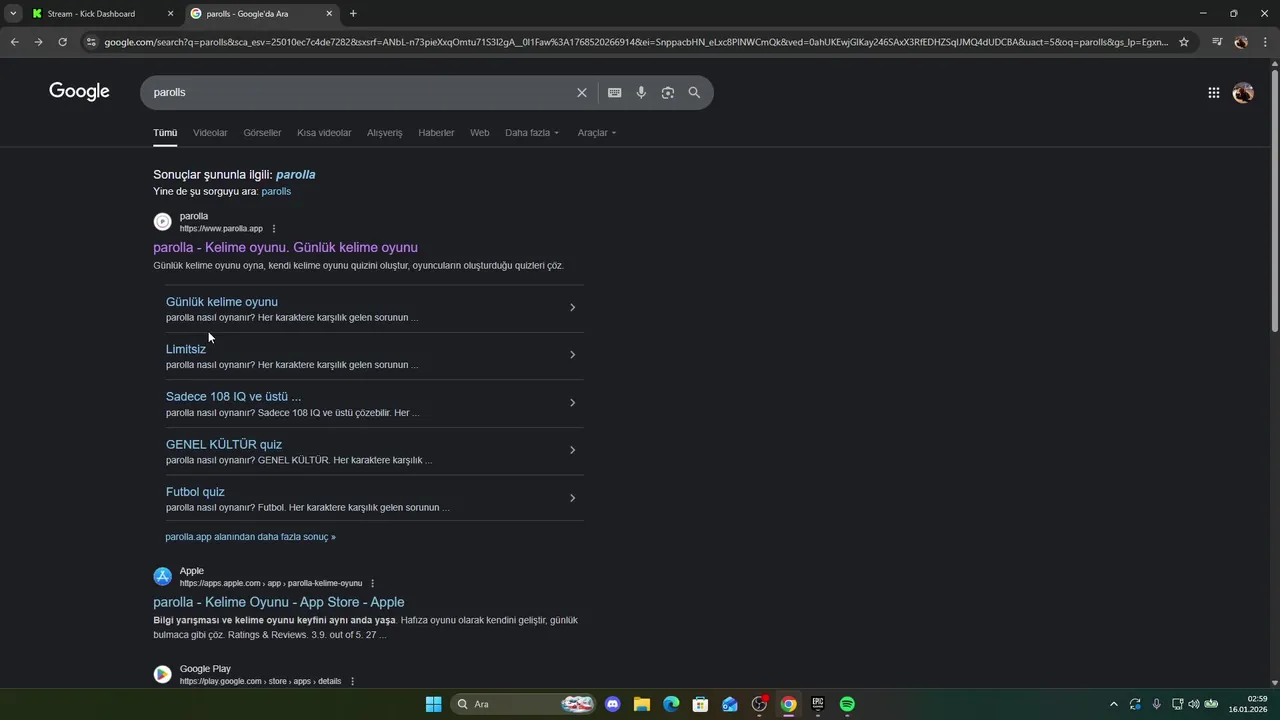Go forward using browser forward arrow

point(38,42)
